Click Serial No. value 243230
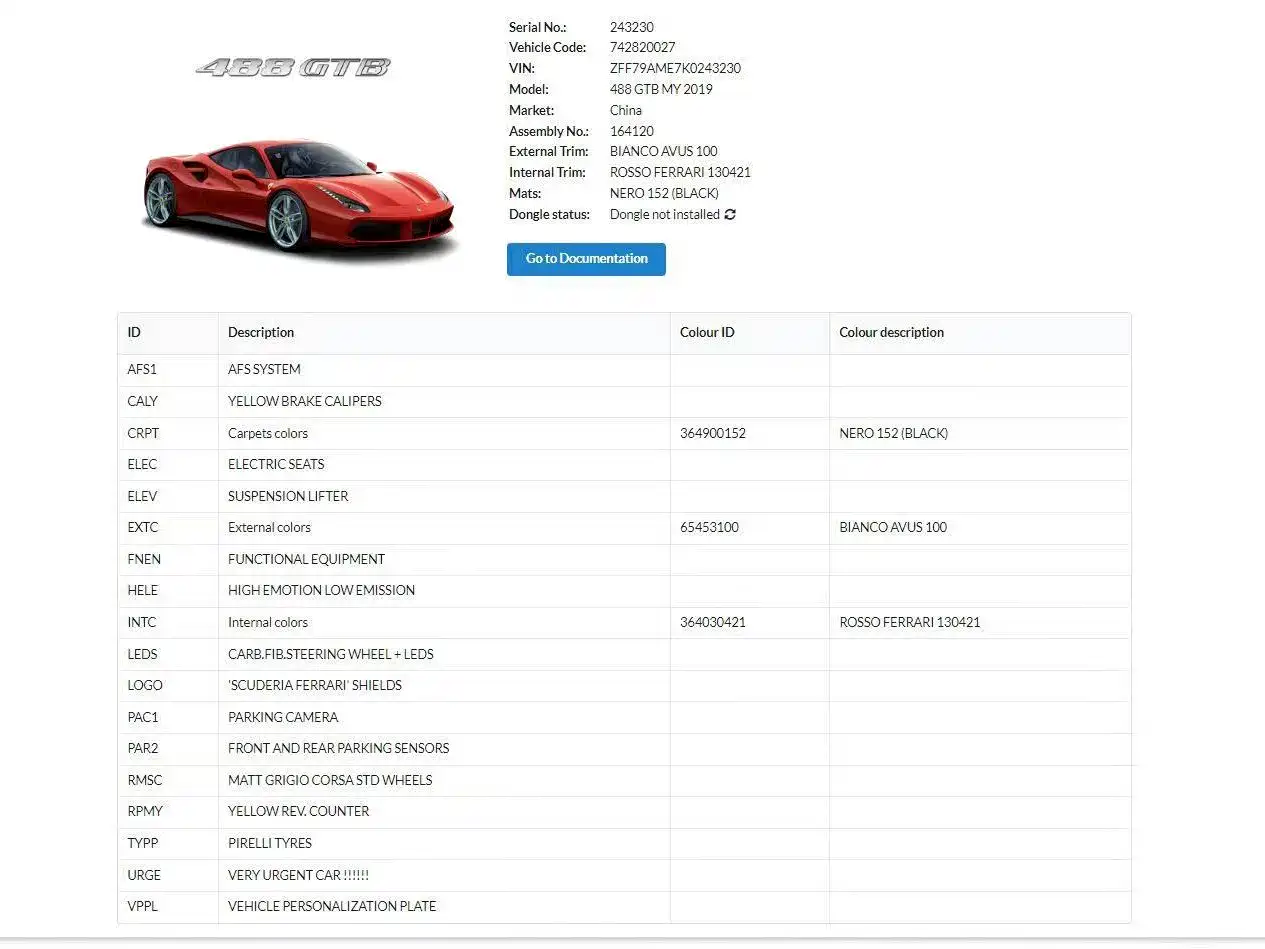 click(632, 28)
